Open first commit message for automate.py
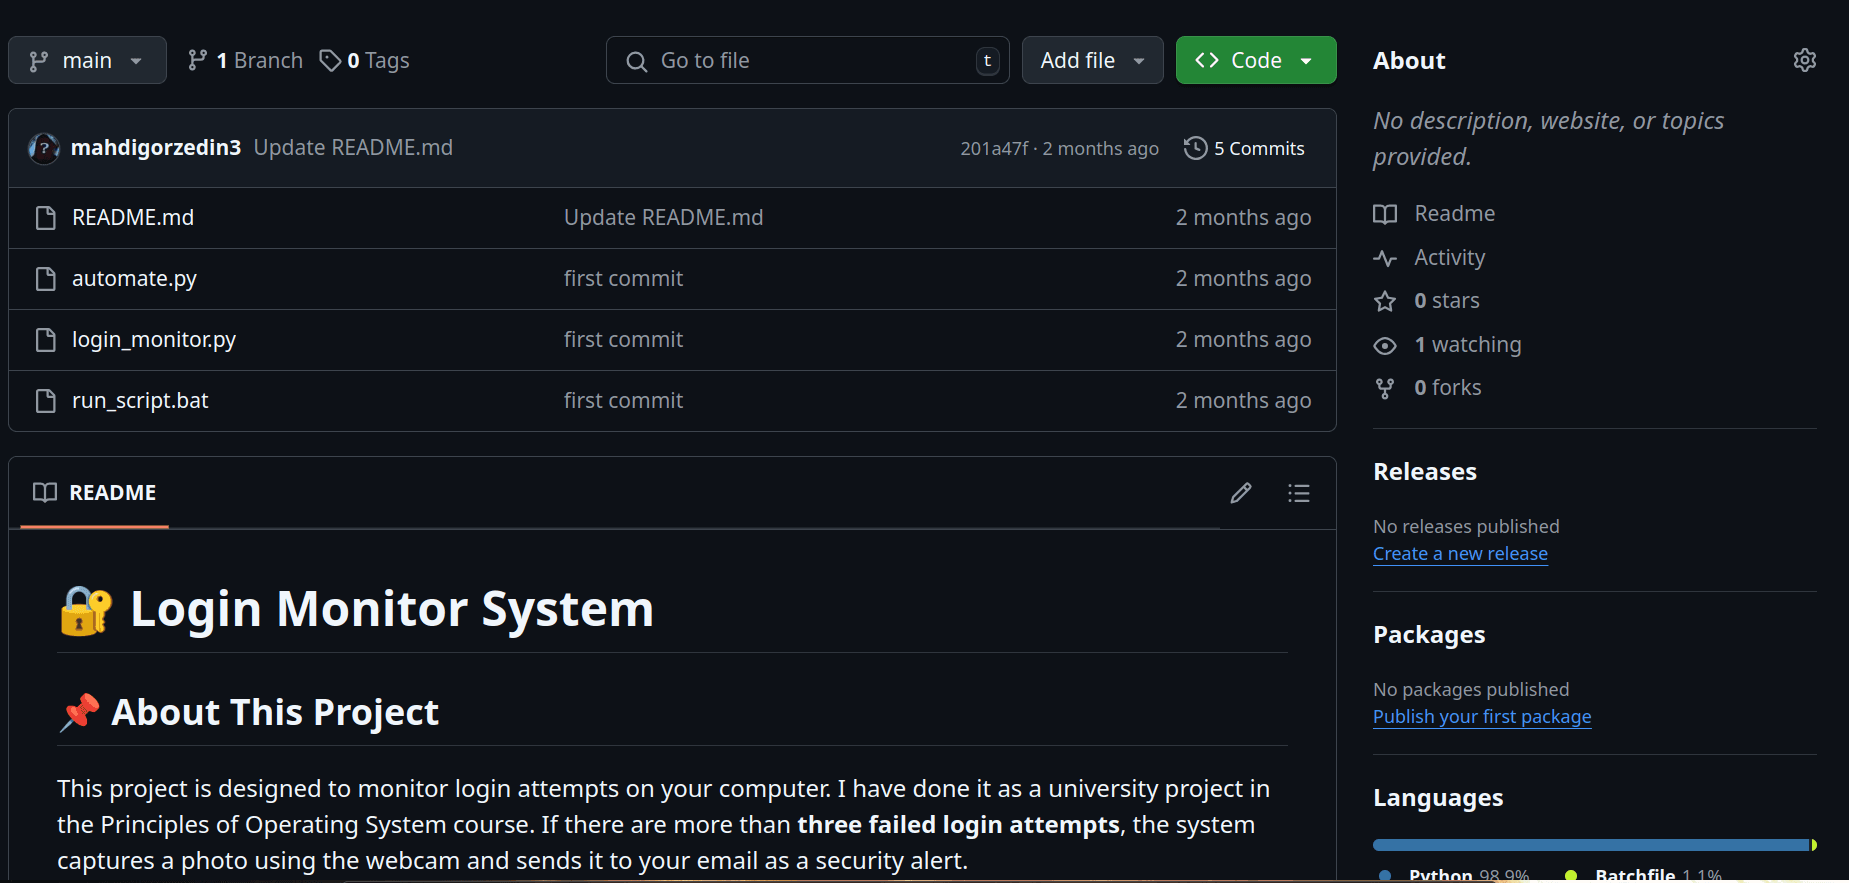1849x883 pixels. [623, 278]
